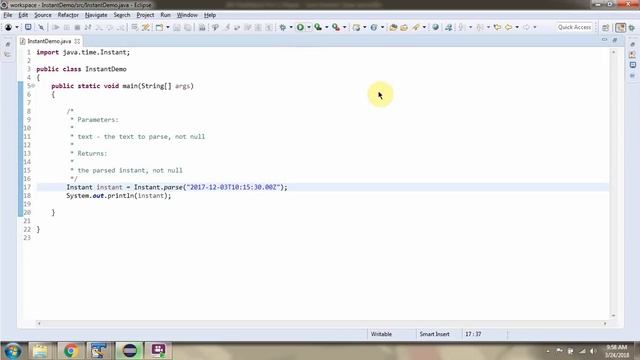Open the Window menu
The width and height of the screenshot is (640, 360).
187,15
